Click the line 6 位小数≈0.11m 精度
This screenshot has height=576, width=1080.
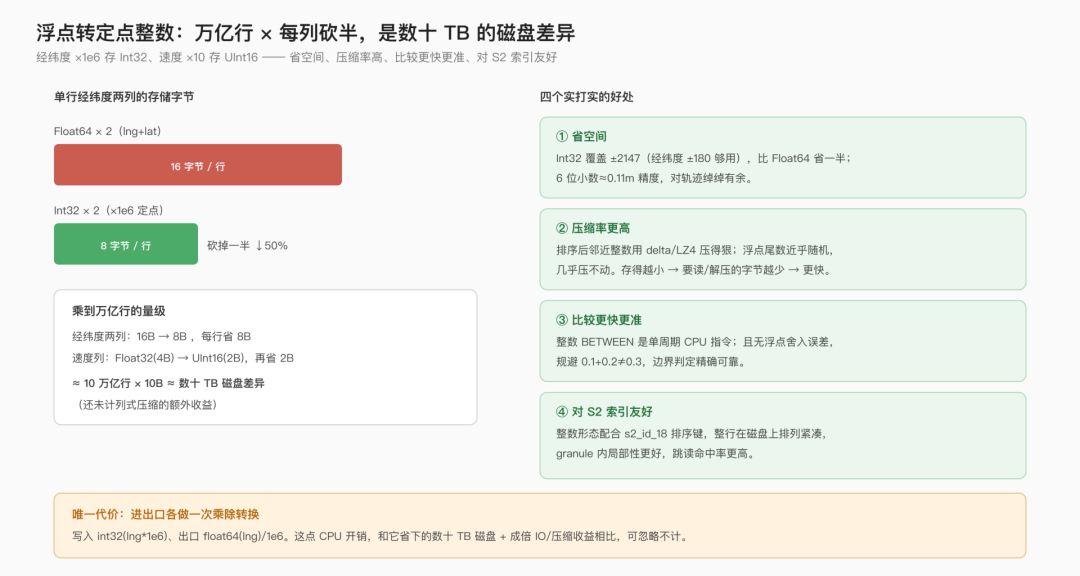[655, 178]
